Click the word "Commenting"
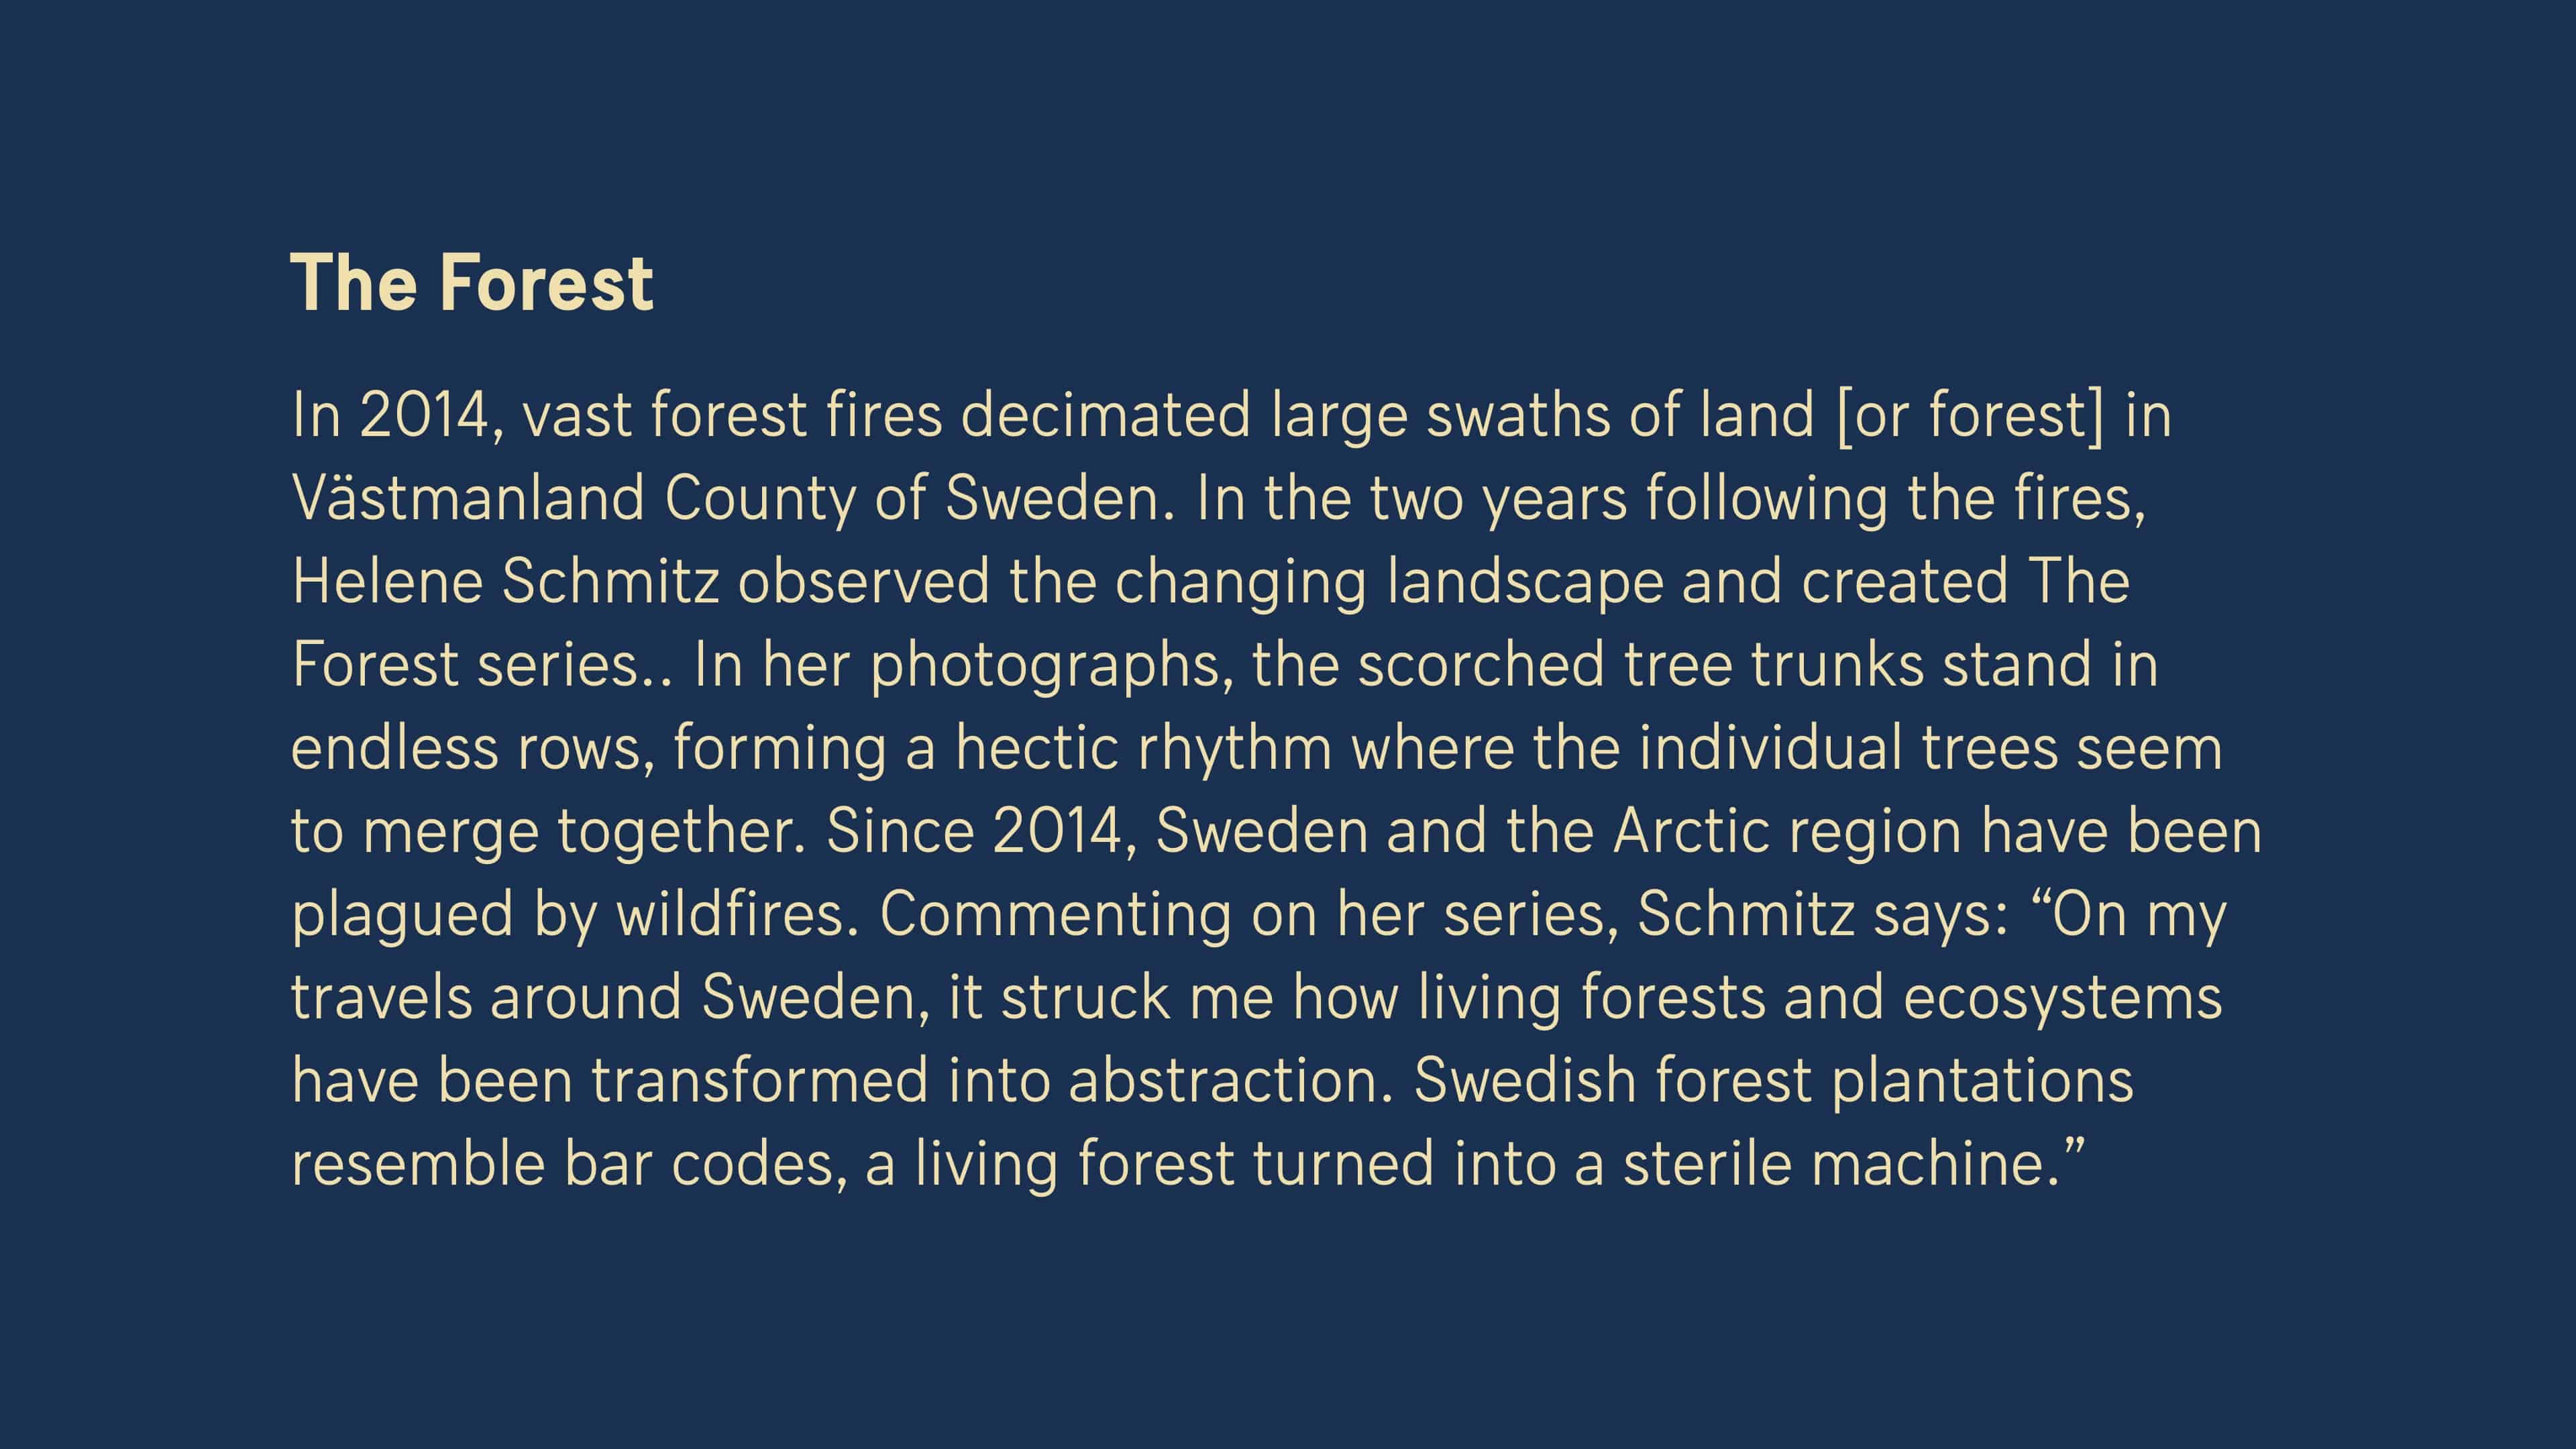This screenshot has height=1449, width=2576. (x=1055, y=914)
